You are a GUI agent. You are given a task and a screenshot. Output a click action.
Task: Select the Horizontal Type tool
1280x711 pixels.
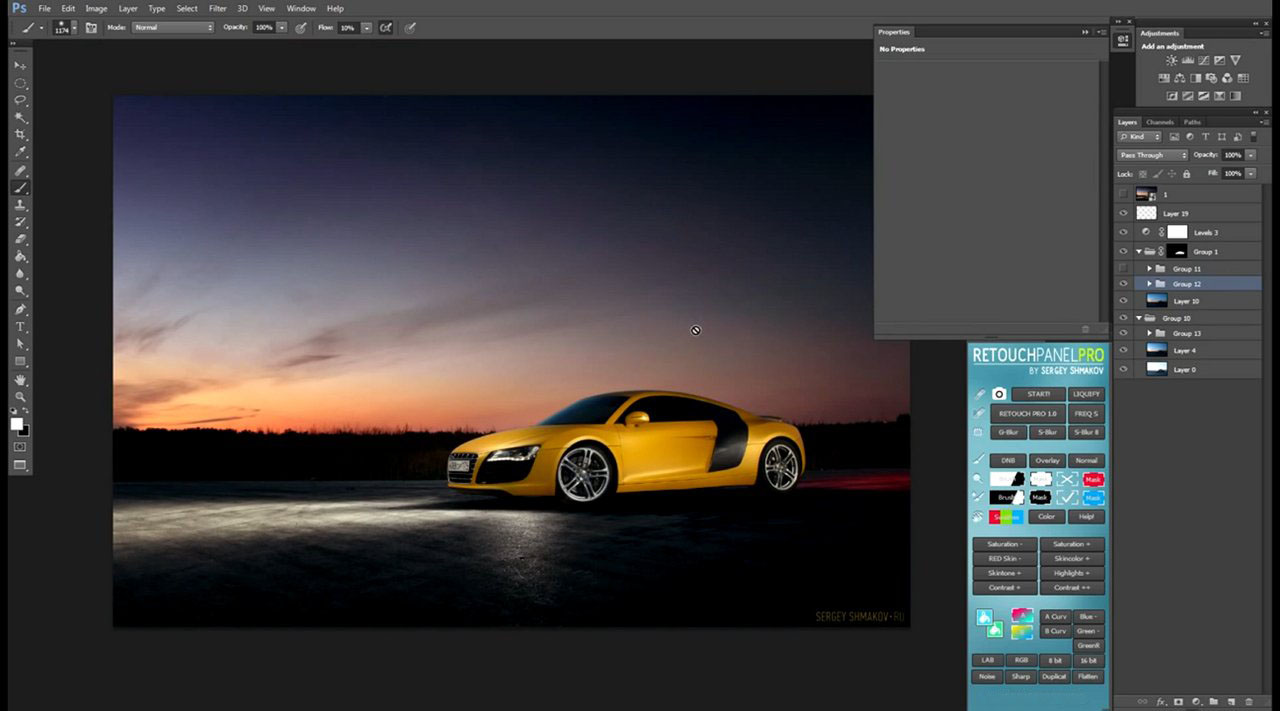[20, 327]
